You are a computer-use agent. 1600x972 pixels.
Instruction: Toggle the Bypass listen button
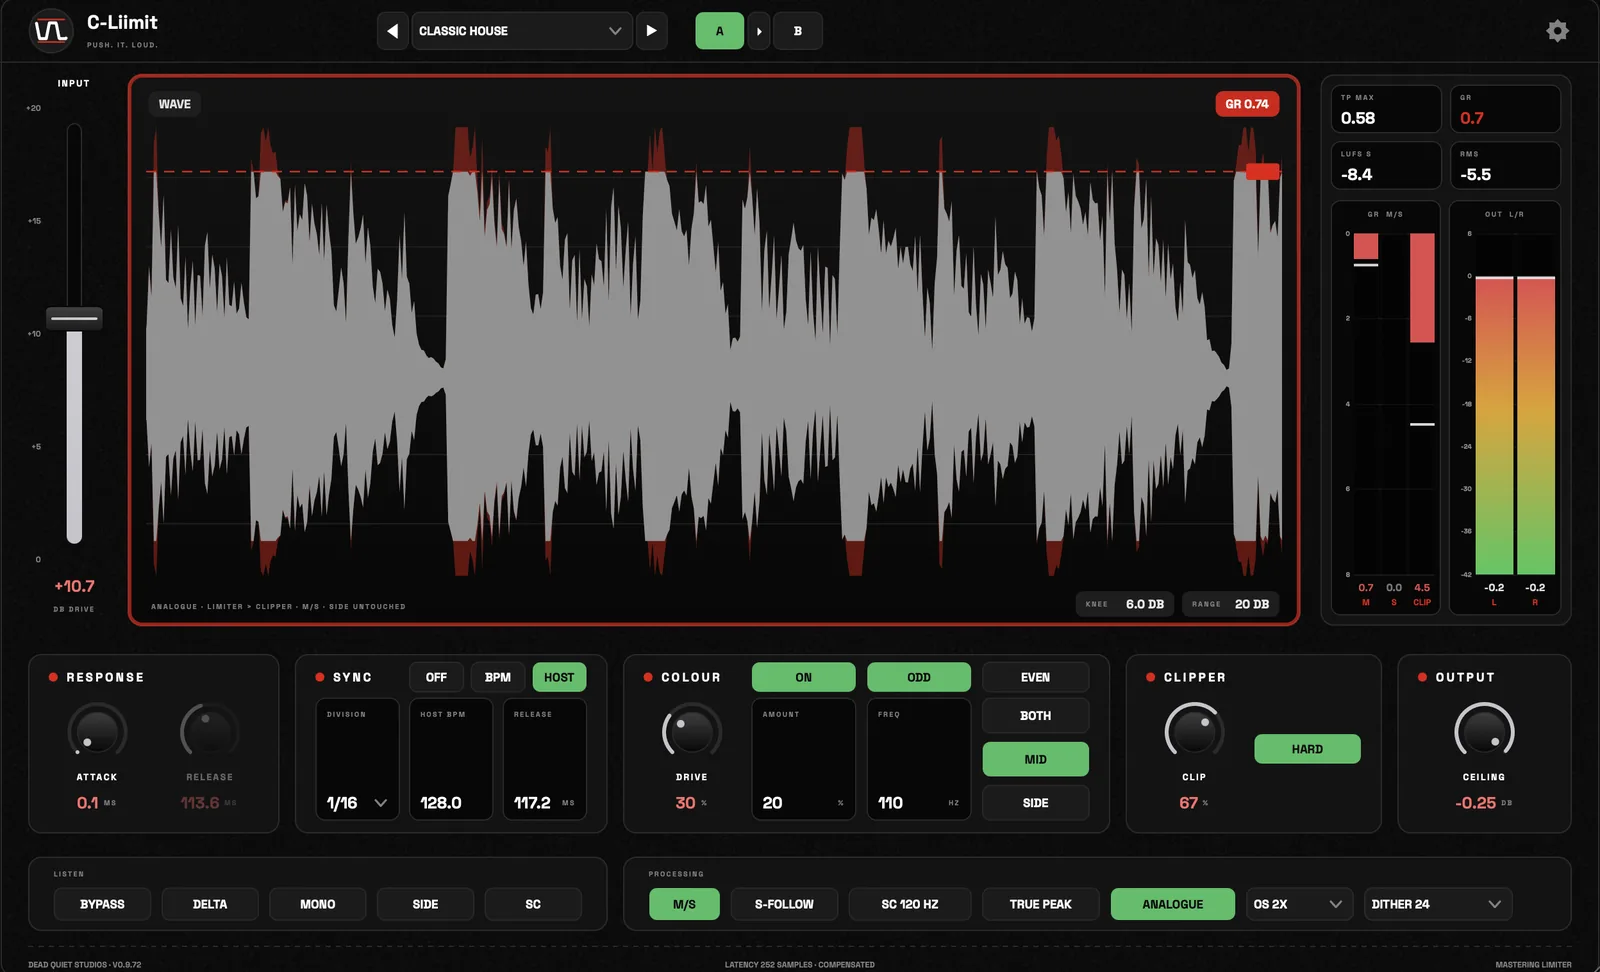102,904
